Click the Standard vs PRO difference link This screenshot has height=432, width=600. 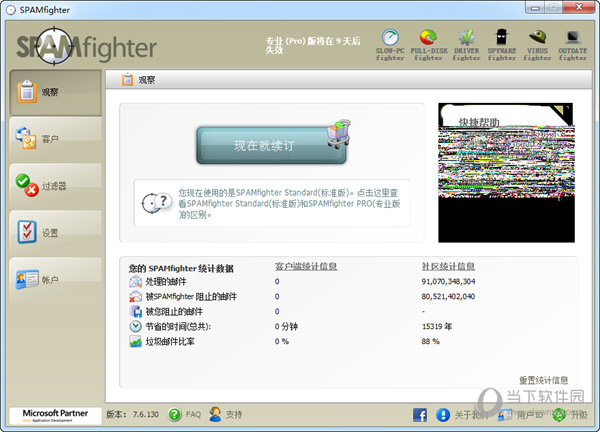coord(289,204)
